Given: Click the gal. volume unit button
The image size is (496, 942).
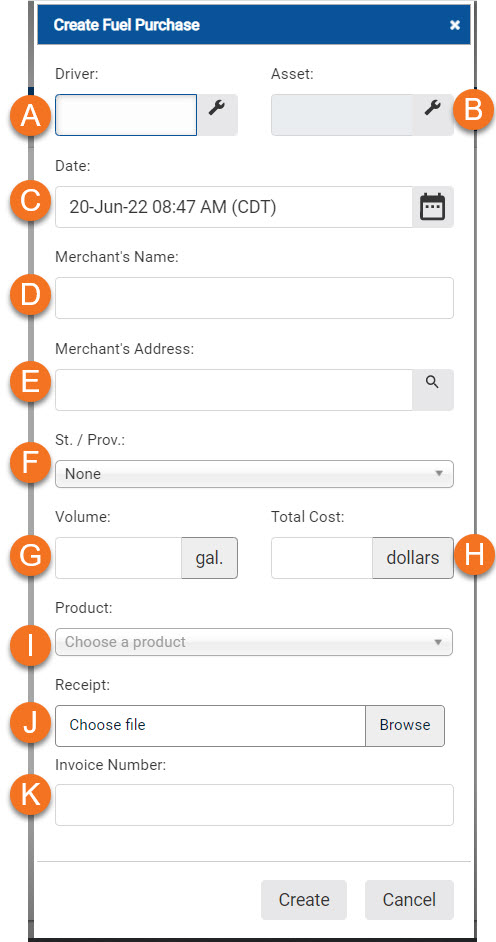Looking at the screenshot, I should point(210,558).
